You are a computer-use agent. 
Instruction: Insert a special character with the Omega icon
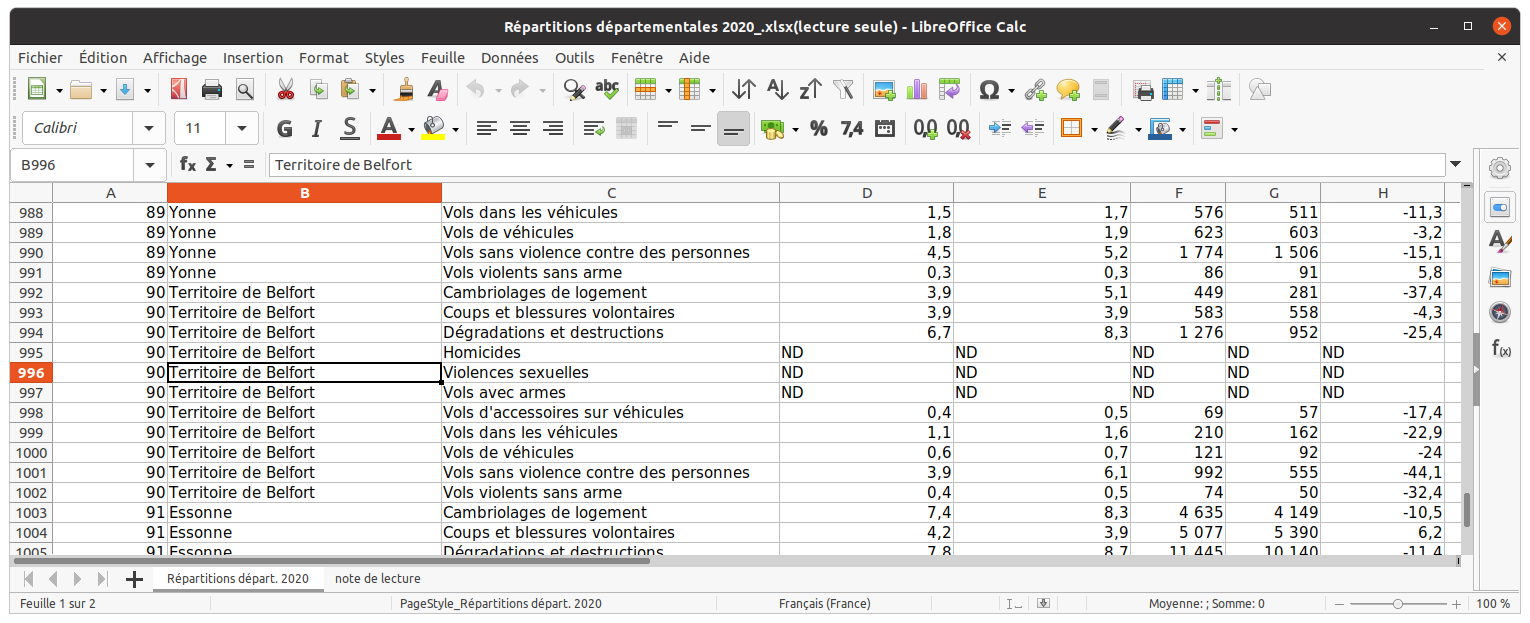coord(989,90)
